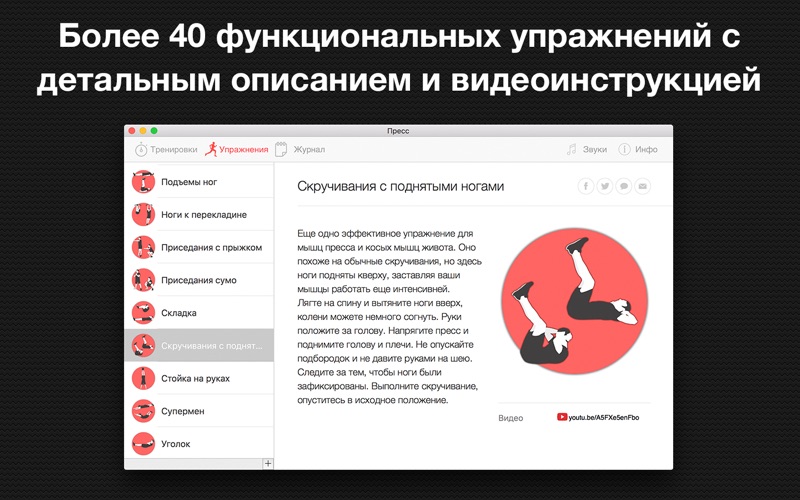This screenshot has height=500, width=800.
Task: Open Звуки settings
Action: (x=586, y=149)
